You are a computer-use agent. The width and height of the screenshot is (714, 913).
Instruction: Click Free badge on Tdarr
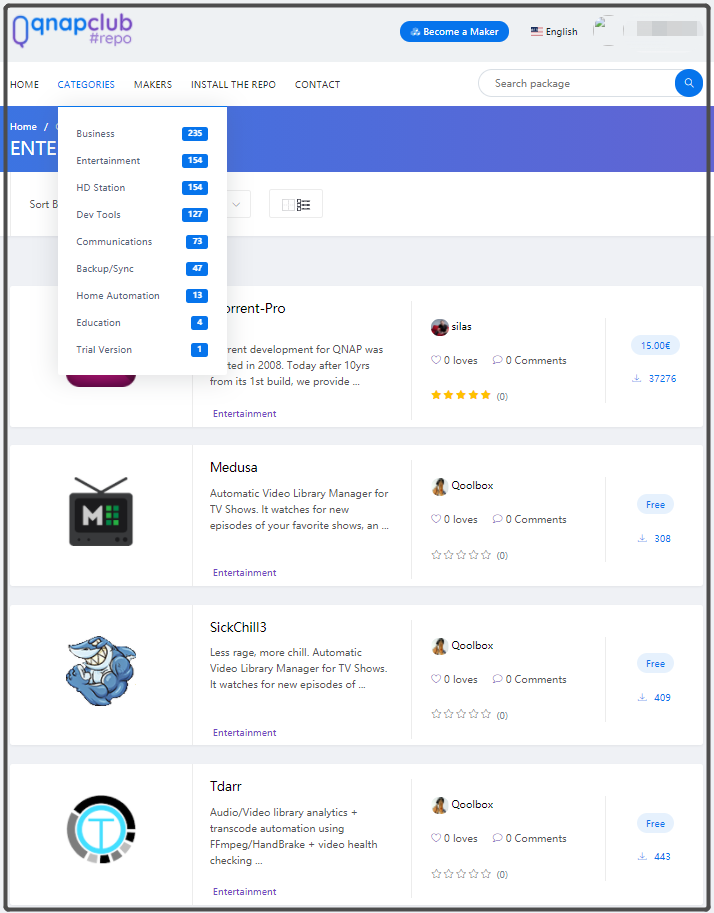click(655, 823)
